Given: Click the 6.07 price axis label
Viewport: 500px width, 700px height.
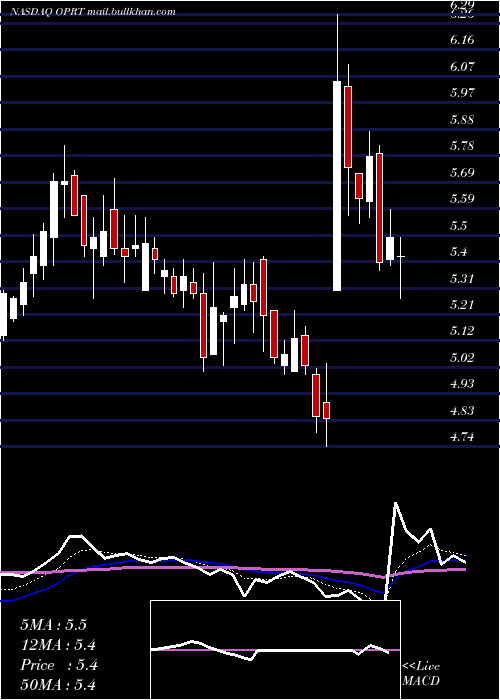Looking at the screenshot, I should pyautogui.click(x=462, y=67).
